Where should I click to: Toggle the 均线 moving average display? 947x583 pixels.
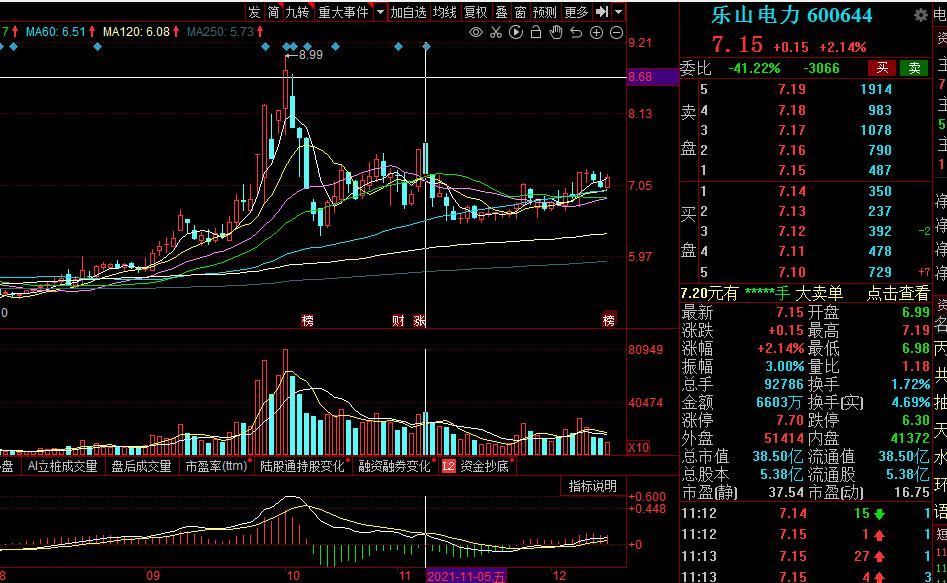point(445,12)
